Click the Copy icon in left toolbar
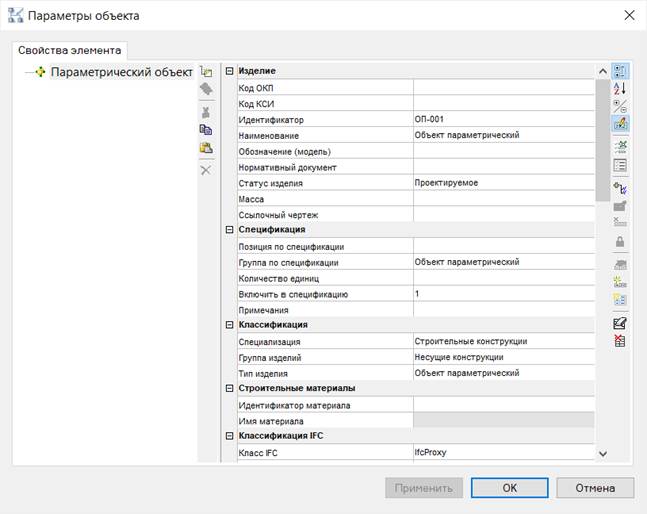This screenshot has width=647, height=514. point(206,130)
